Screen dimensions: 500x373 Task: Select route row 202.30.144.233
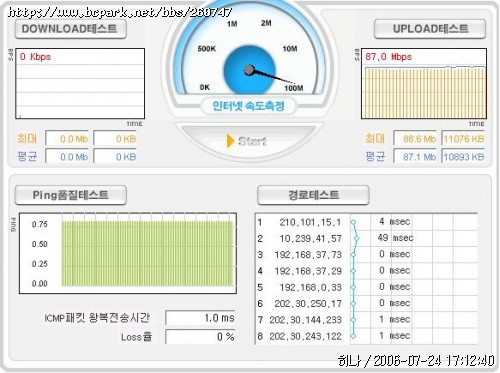[x=366, y=320]
